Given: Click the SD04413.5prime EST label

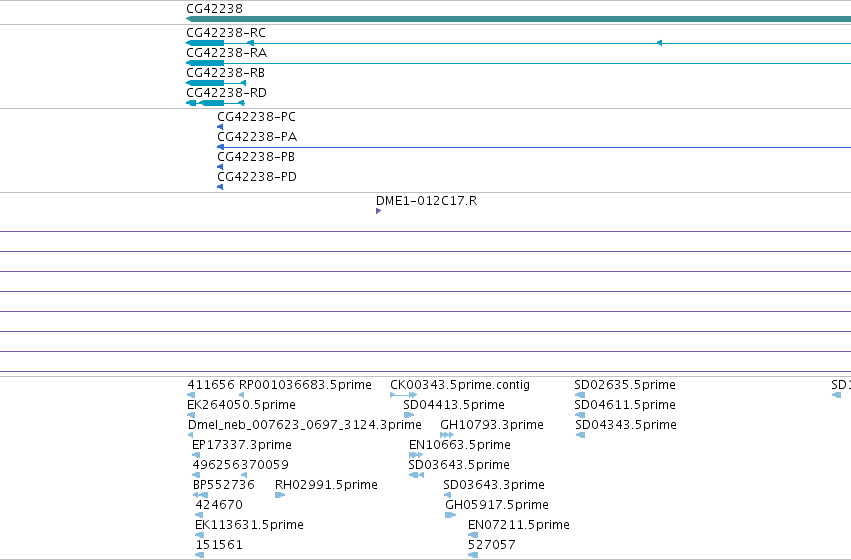Looking at the screenshot, I should click(454, 405).
